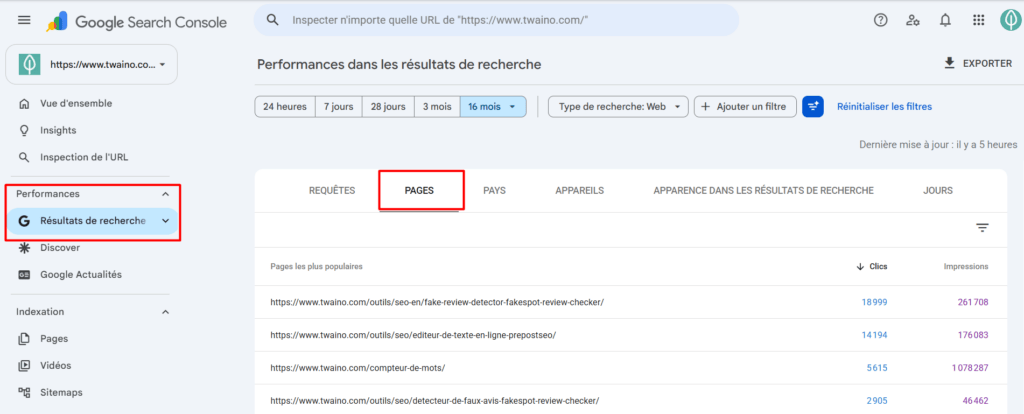Select the 3 mois date range
Image resolution: width=1024 pixels, height=414 pixels.
click(x=437, y=106)
